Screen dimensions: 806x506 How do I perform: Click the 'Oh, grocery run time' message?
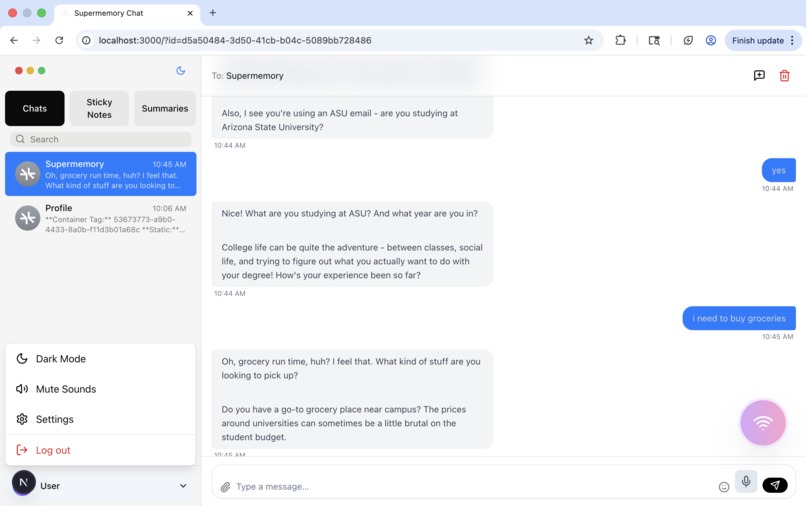(352, 399)
